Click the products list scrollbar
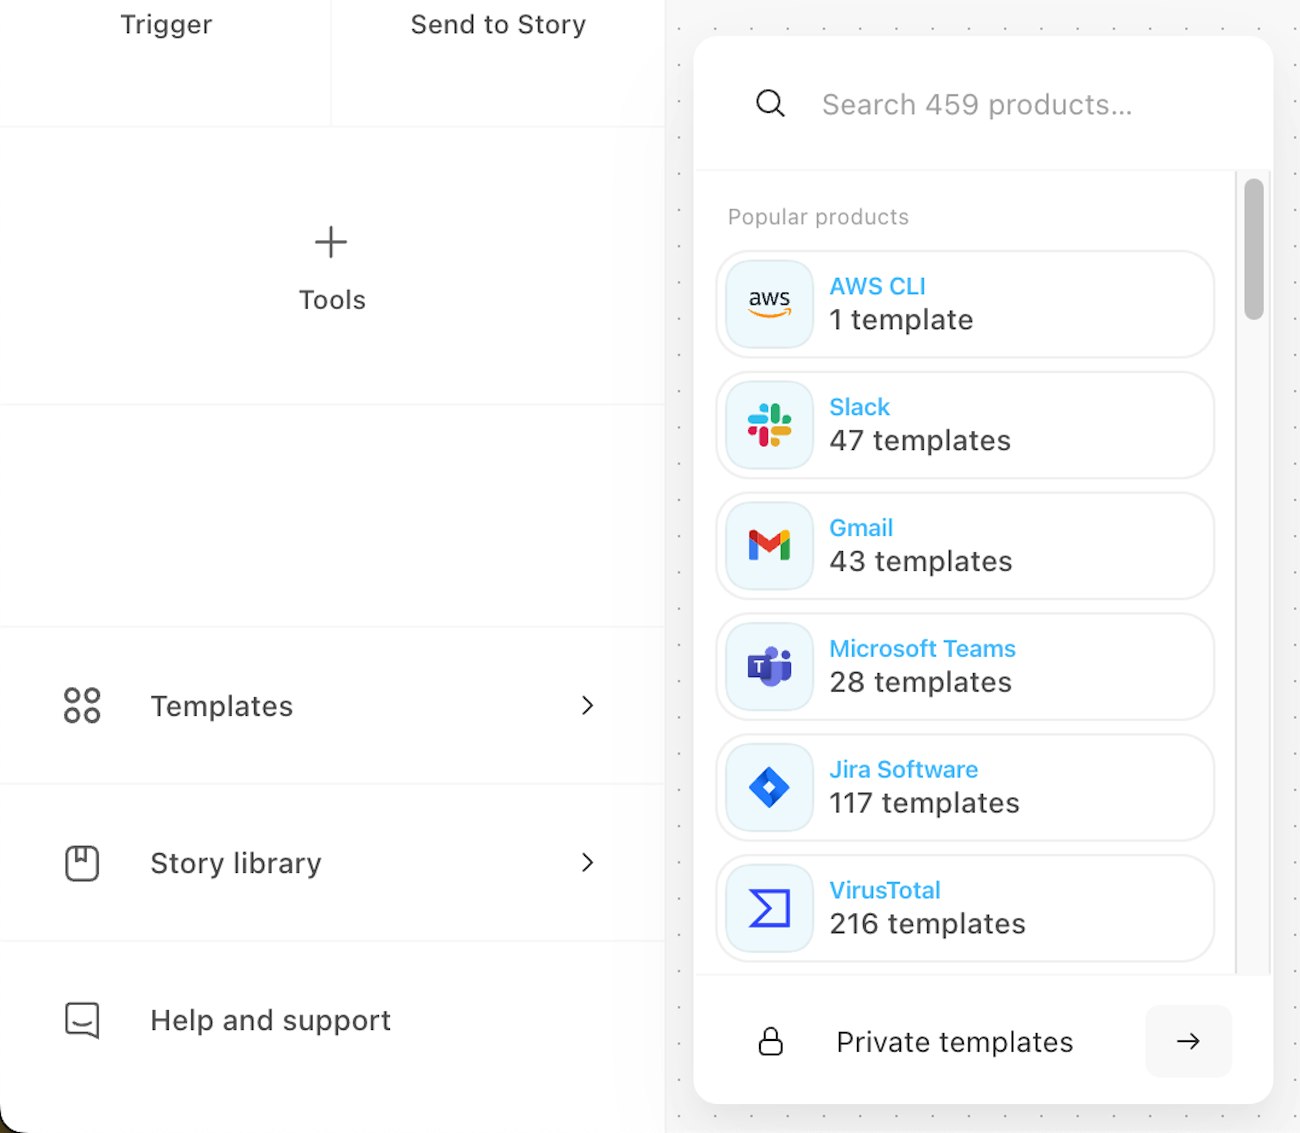Screen dimensions: 1300x1133 coord(1254,250)
